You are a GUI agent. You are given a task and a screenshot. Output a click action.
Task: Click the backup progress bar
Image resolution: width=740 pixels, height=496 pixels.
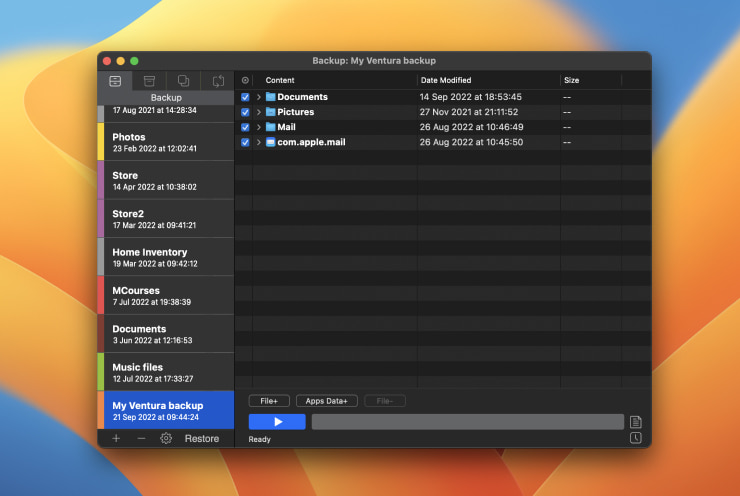click(x=468, y=422)
